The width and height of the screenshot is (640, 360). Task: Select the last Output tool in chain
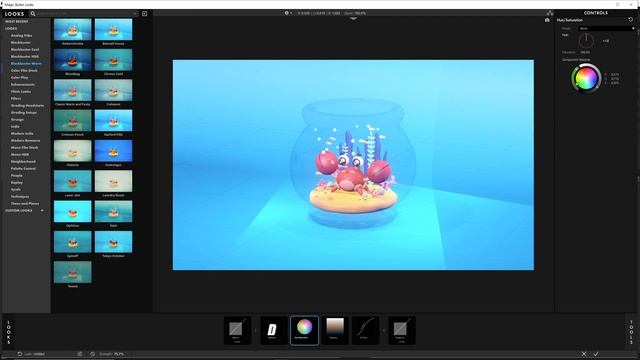click(x=401, y=330)
